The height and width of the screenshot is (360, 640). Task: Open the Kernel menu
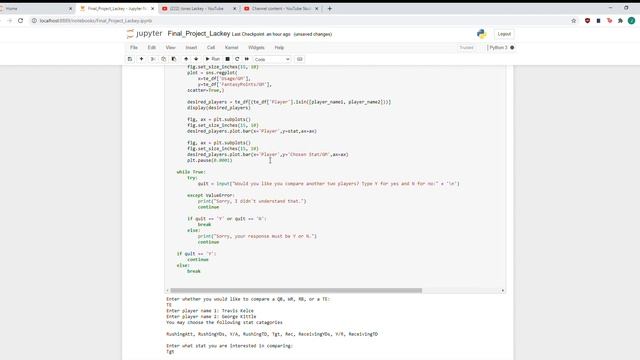point(231,48)
